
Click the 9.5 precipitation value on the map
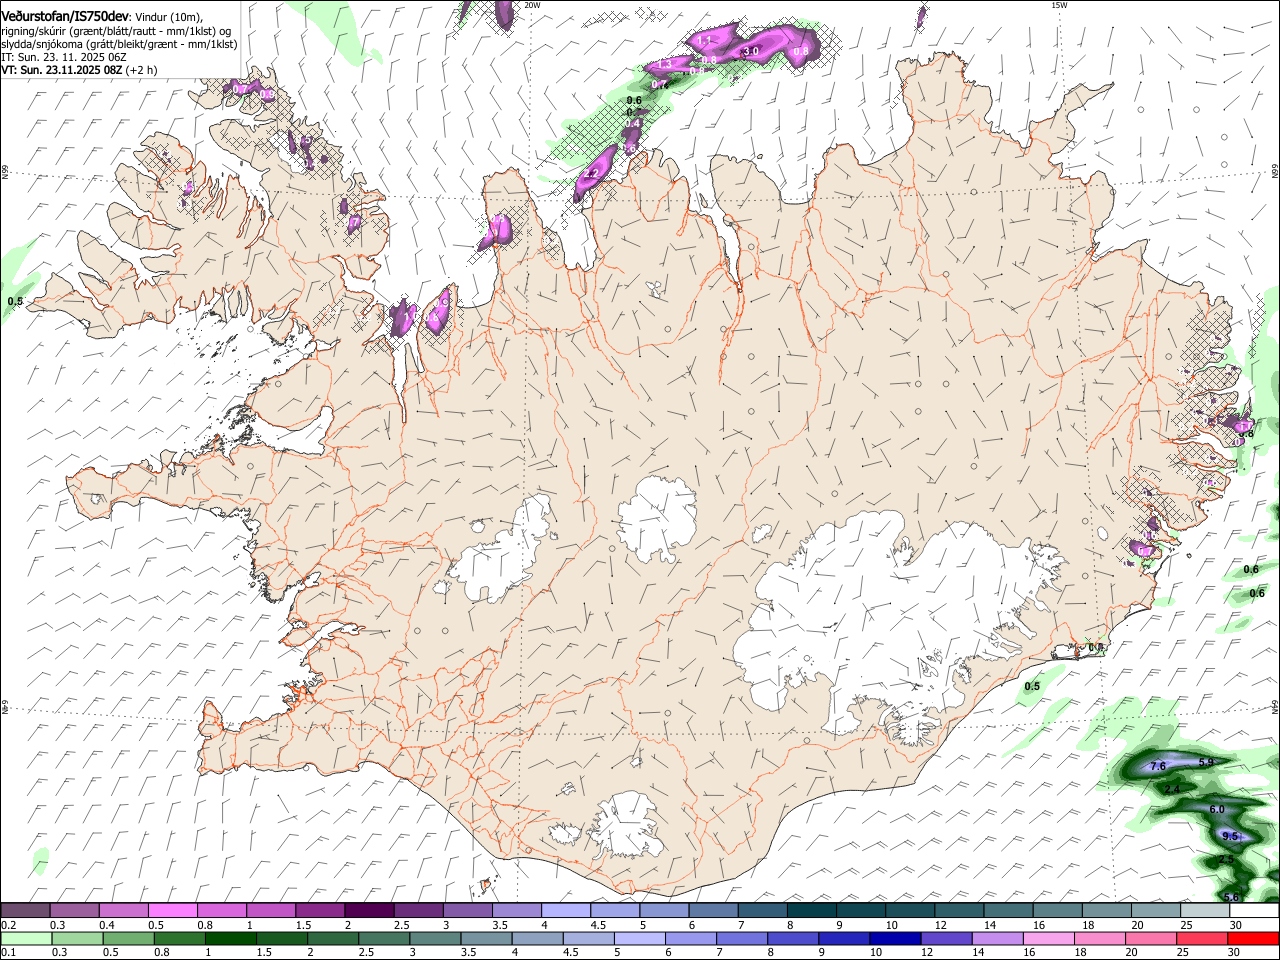coord(1230,836)
